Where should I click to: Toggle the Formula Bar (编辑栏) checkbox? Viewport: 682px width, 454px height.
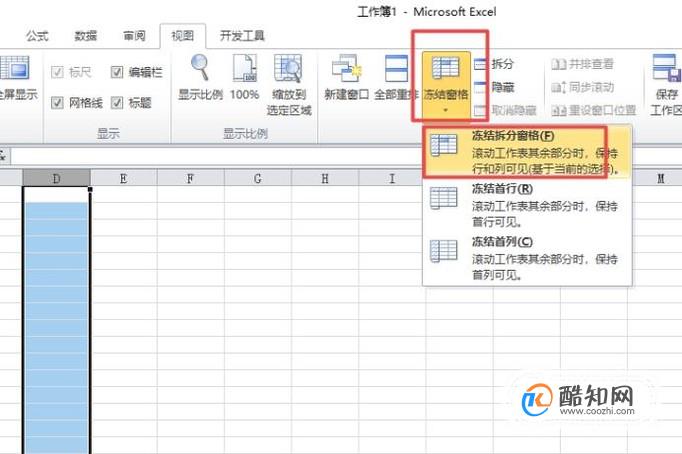point(117,72)
